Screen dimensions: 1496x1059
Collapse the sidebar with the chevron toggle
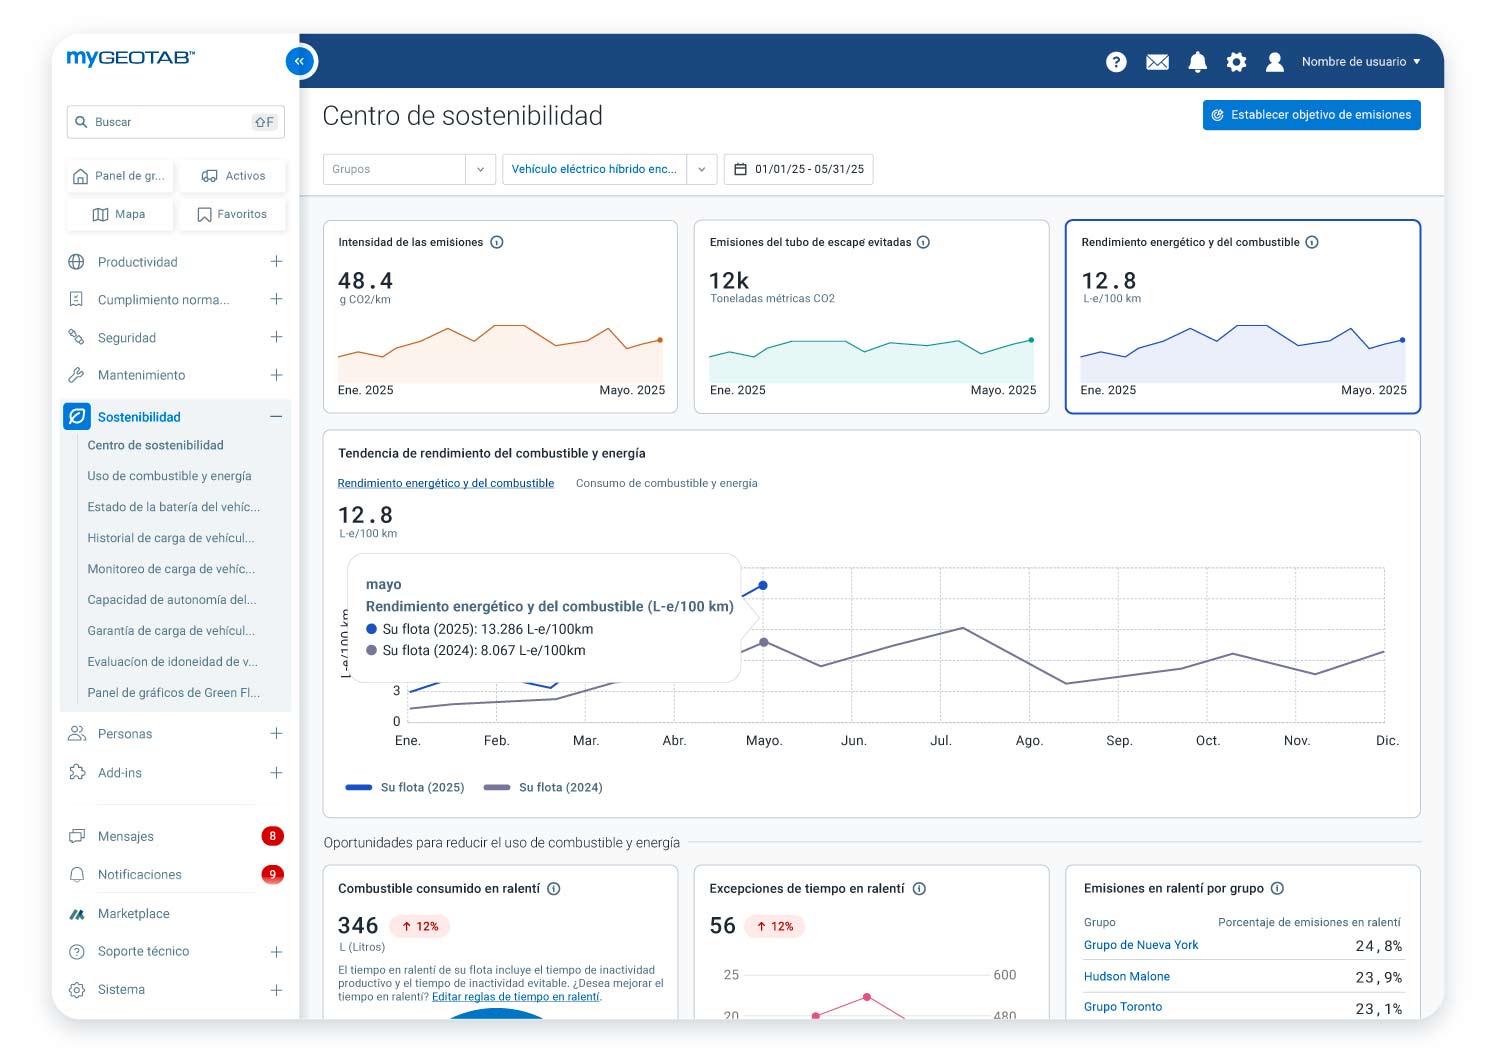(299, 61)
